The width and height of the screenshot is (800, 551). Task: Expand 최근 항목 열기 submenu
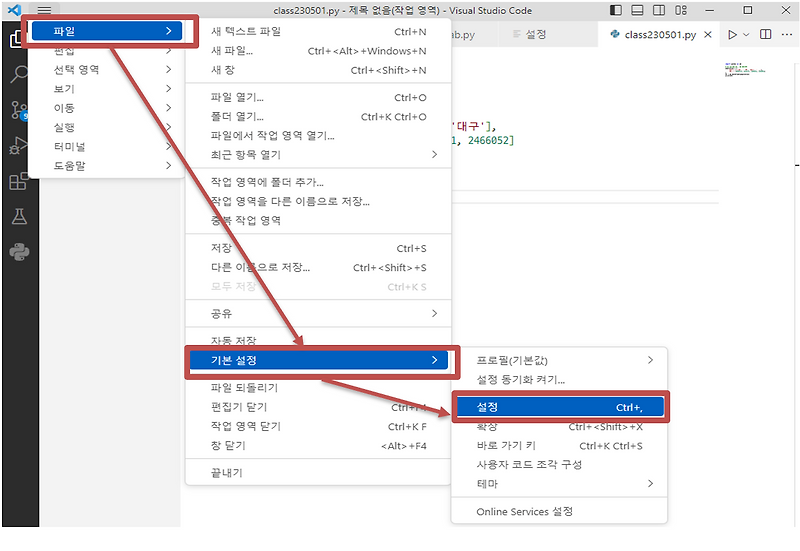pos(318,155)
